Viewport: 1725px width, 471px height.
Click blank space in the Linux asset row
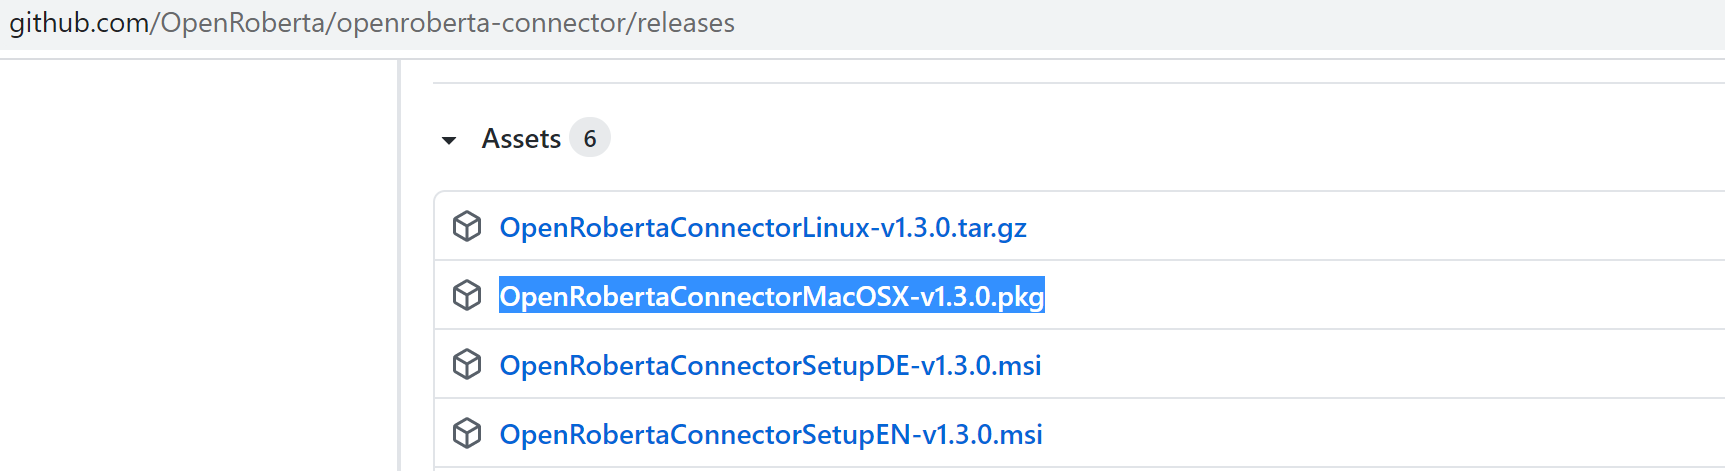tap(1375, 227)
